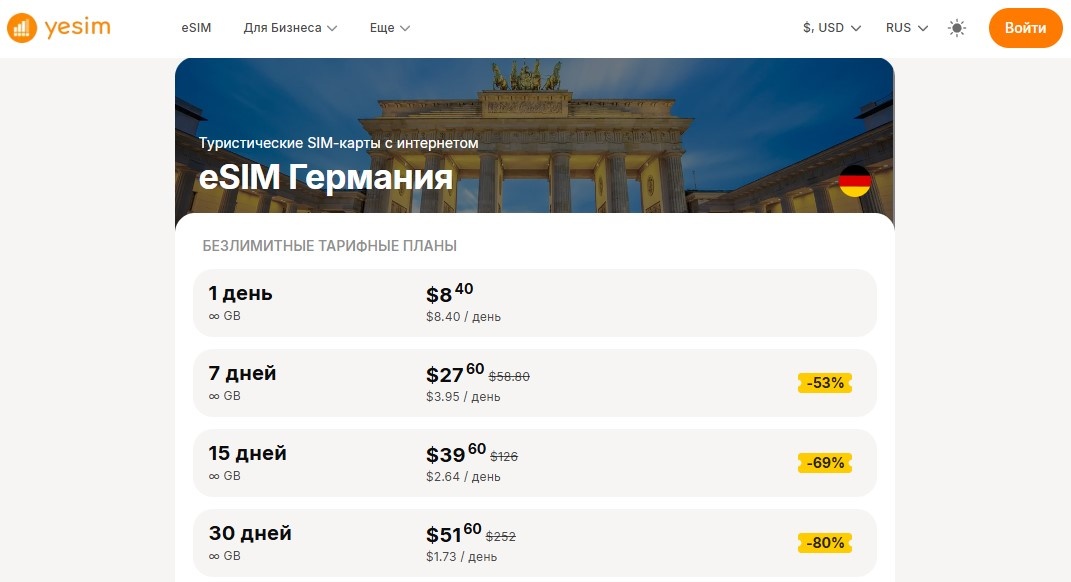Select the eSIM menu item
The width and height of the screenshot is (1071, 582).
pos(196,28)
